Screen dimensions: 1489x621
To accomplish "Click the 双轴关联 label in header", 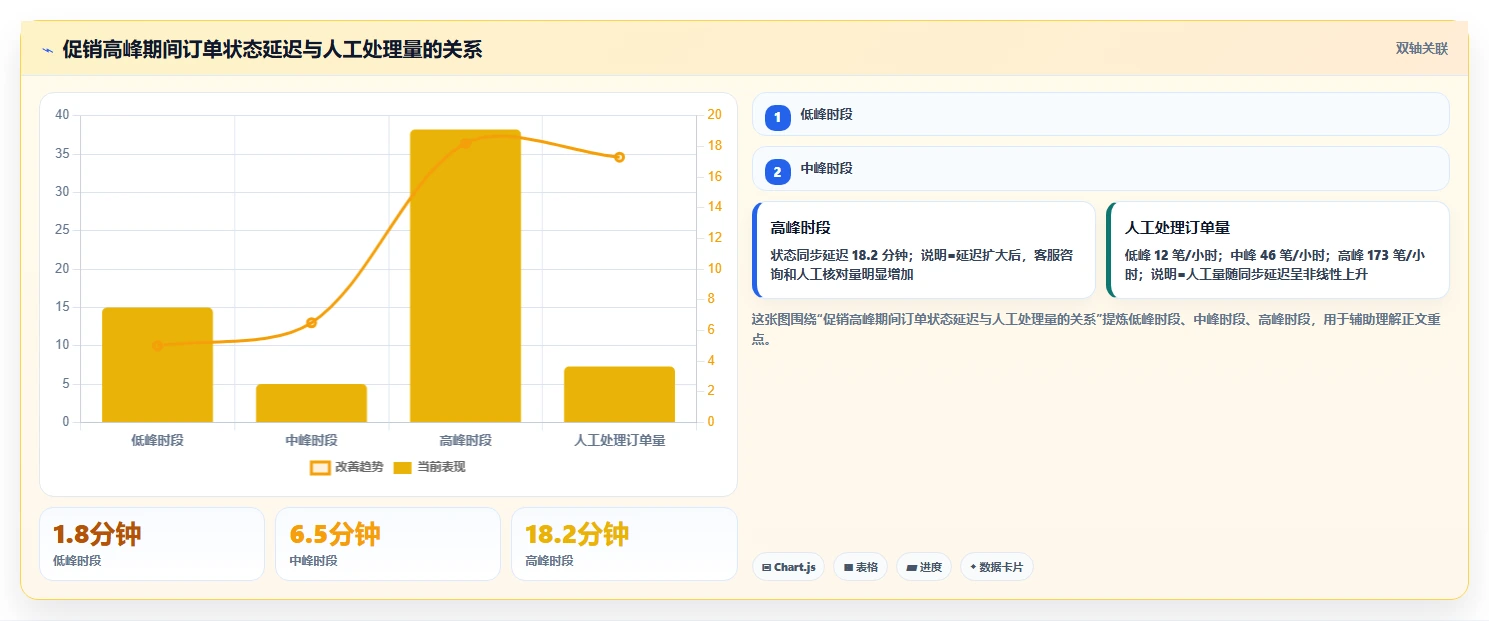I will click(1422, 48).
